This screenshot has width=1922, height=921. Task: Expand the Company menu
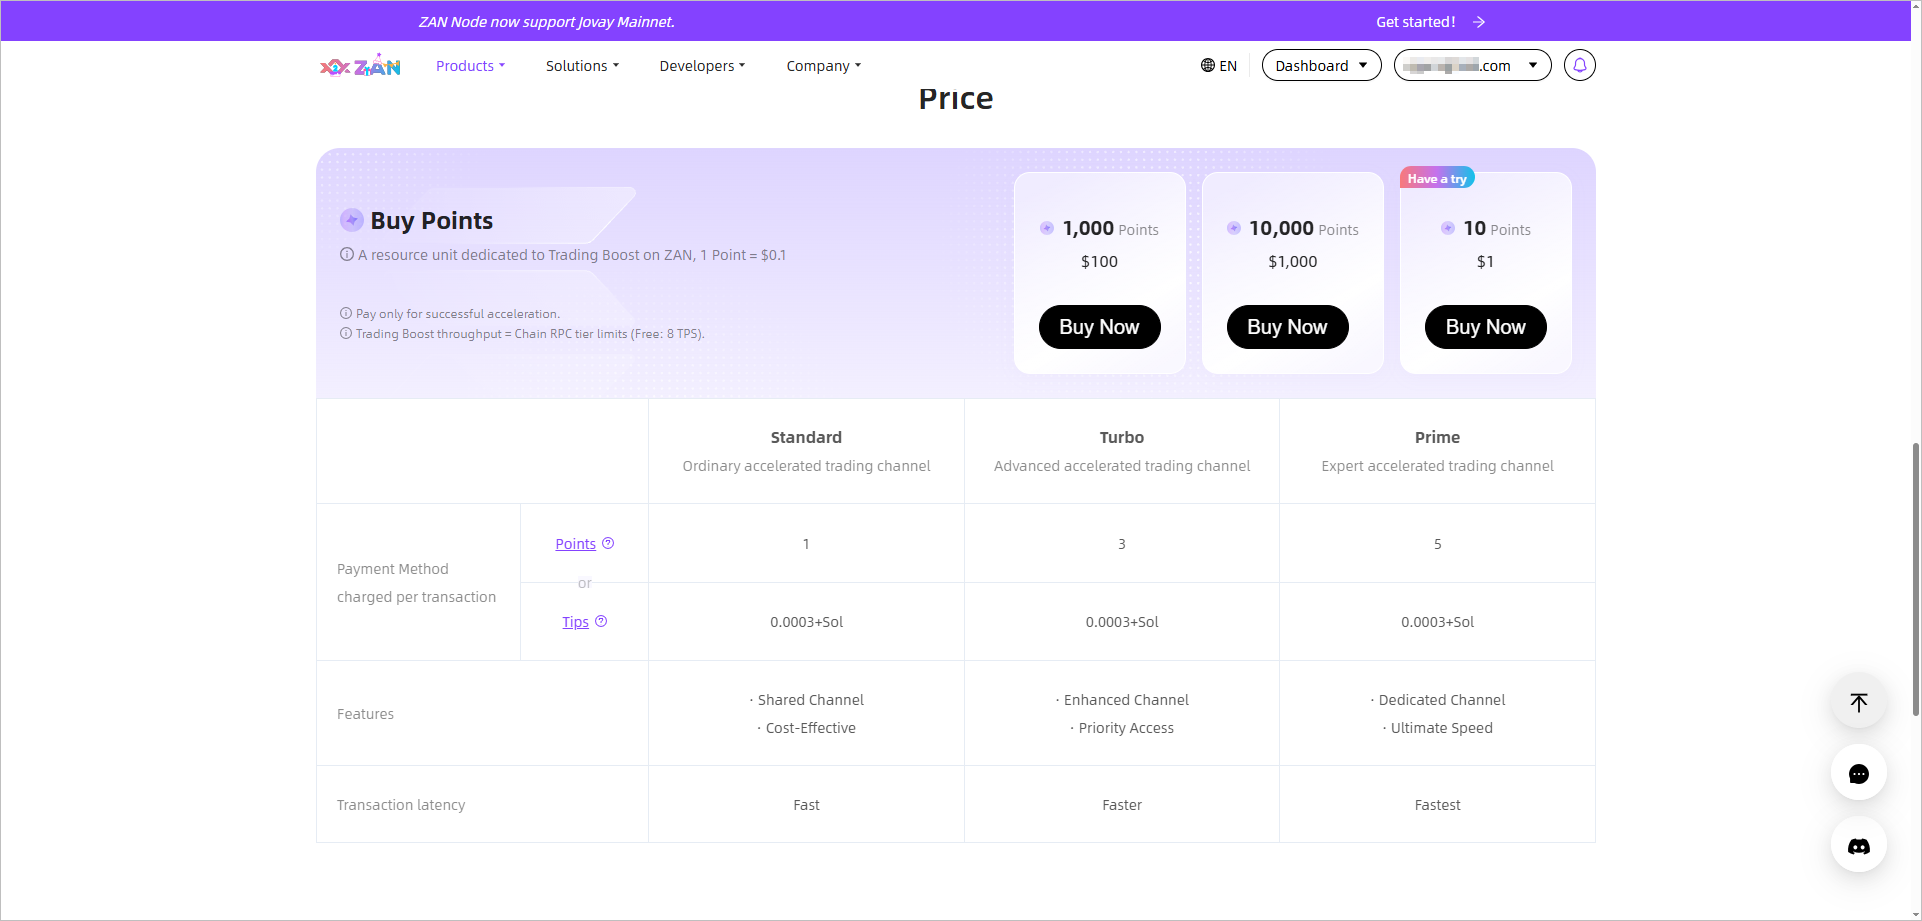pyautogui.click(x=823, y=66)
